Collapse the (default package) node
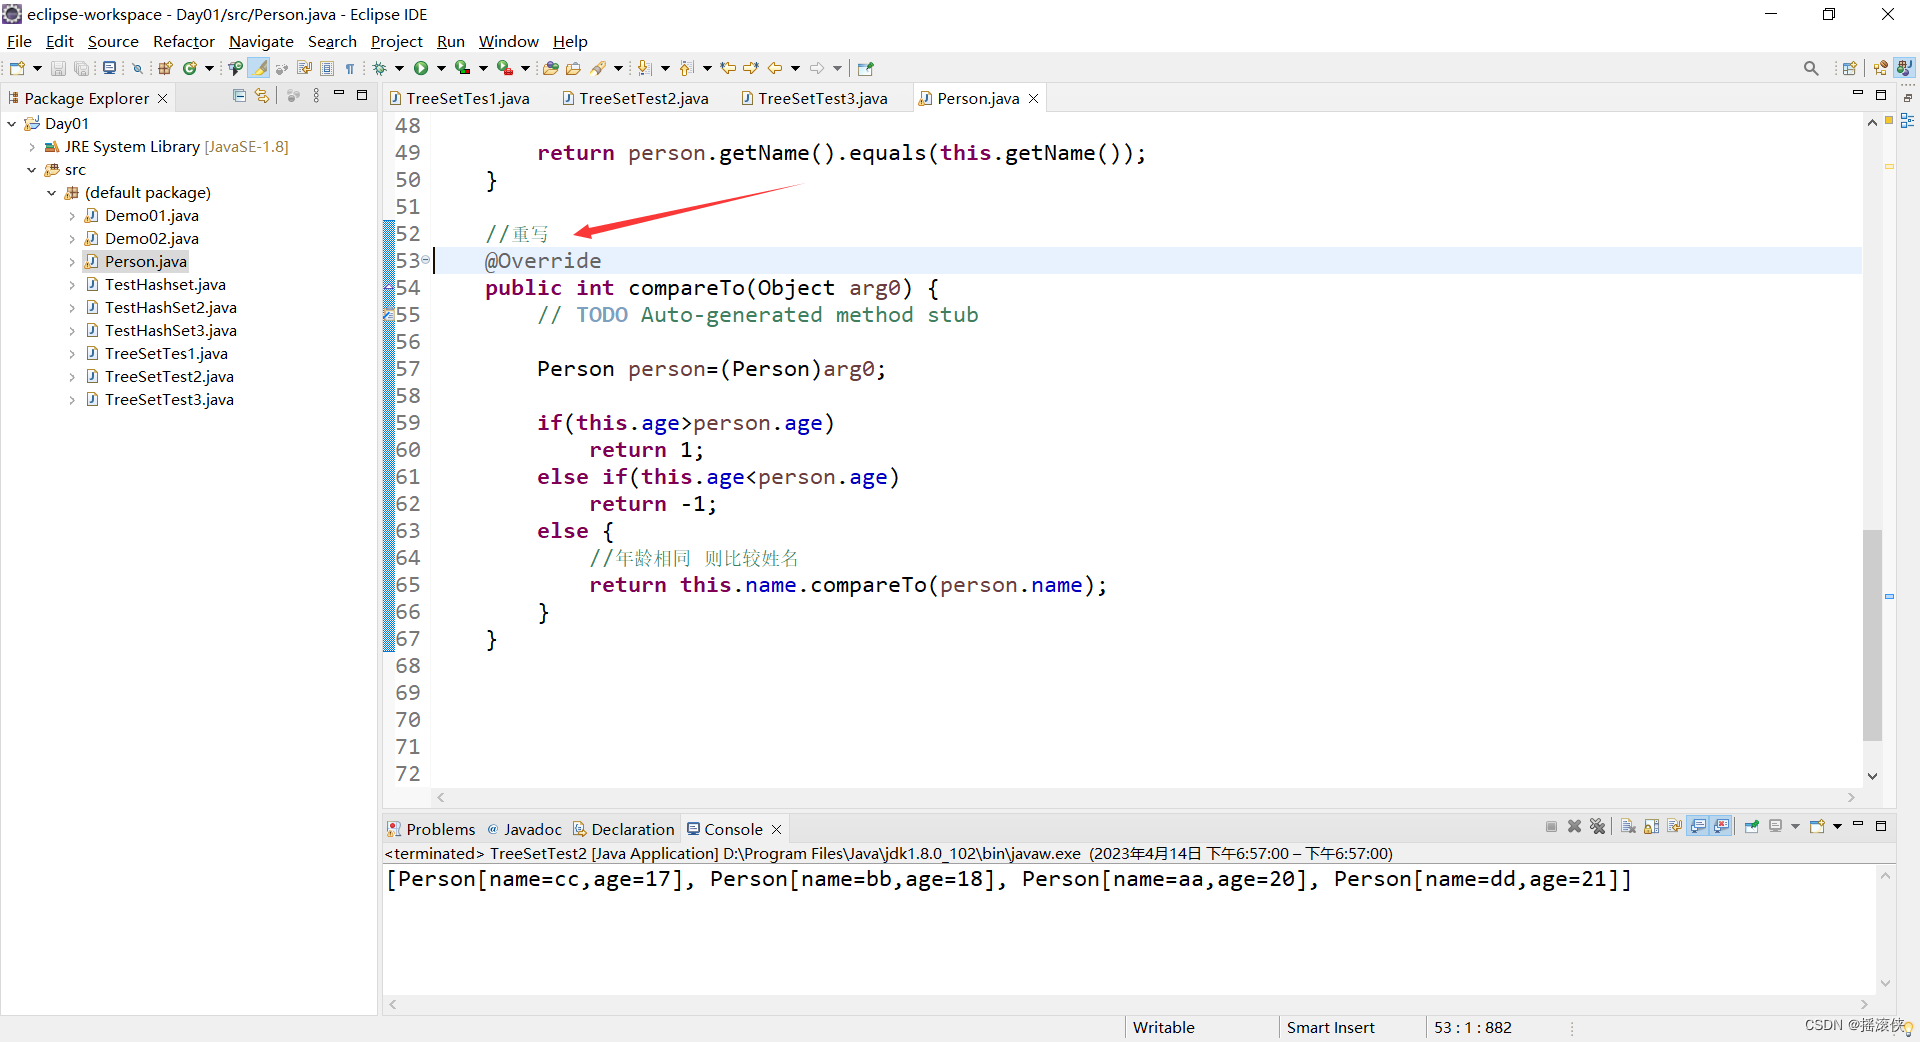 [52, 193]
